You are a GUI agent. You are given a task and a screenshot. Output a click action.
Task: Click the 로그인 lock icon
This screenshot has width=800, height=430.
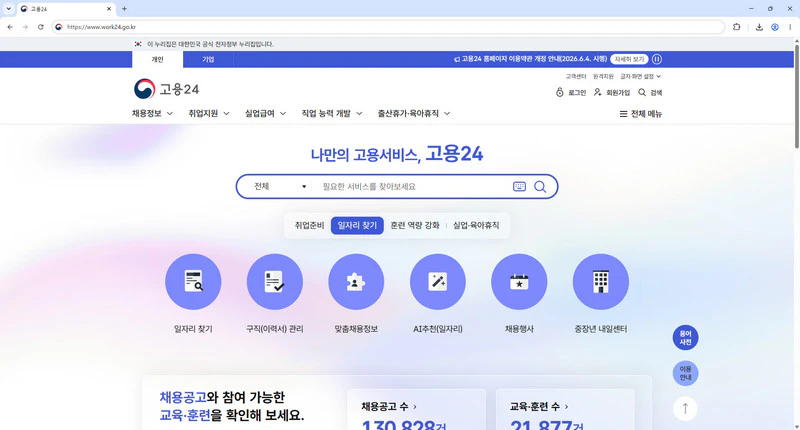560,92
